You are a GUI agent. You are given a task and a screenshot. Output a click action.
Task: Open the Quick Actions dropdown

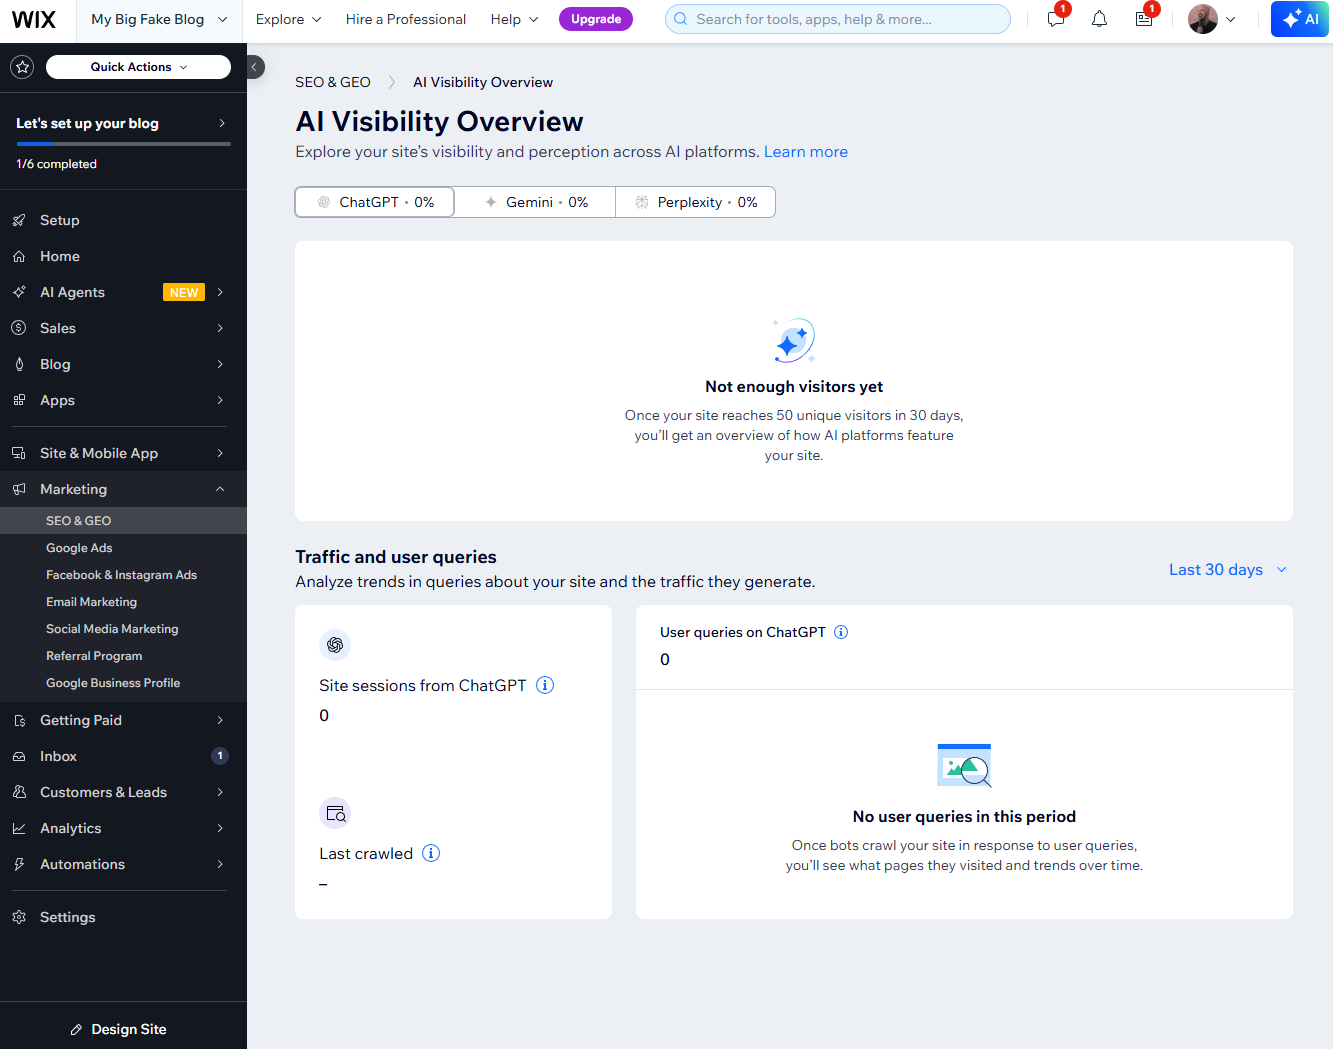pos(138,67)
